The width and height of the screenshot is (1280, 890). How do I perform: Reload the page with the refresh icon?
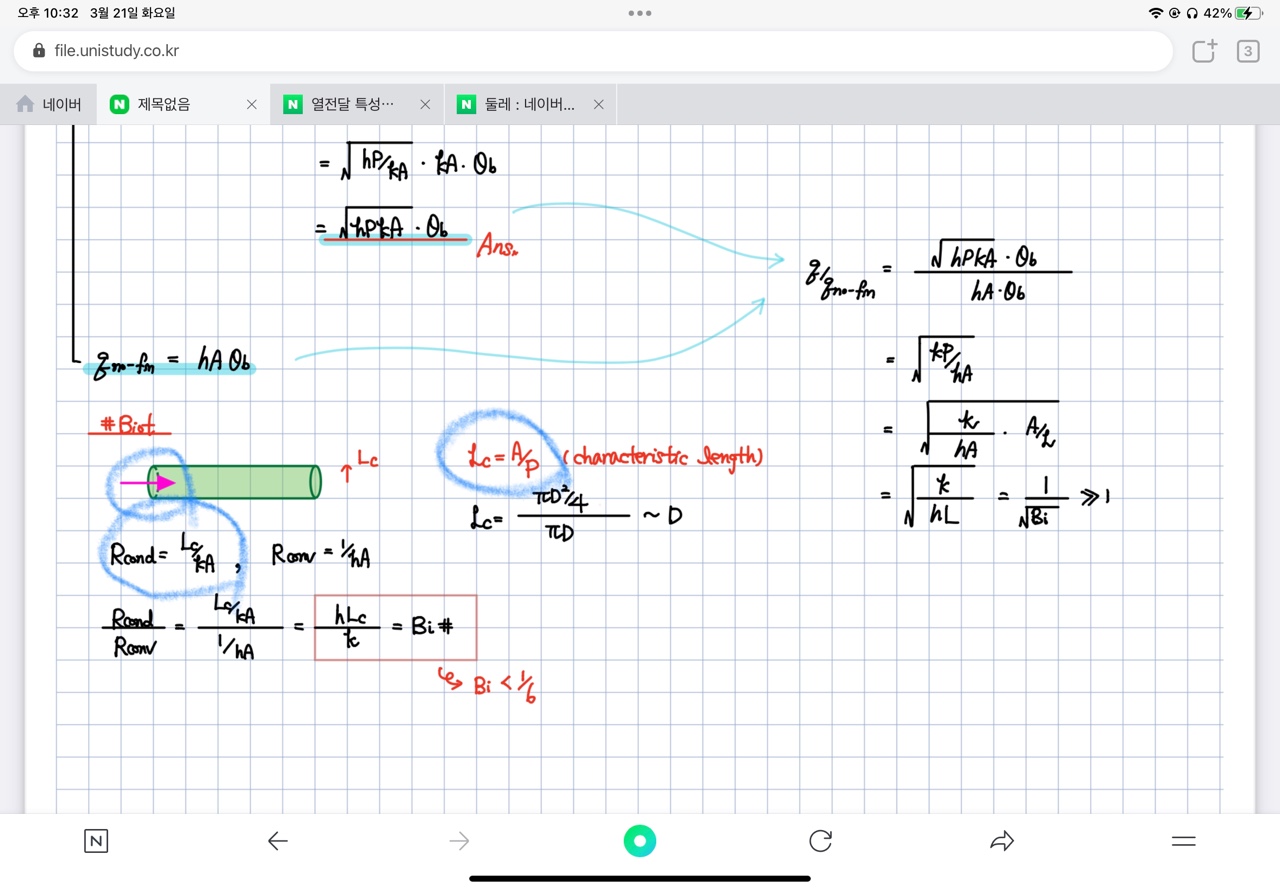[821, 841]
